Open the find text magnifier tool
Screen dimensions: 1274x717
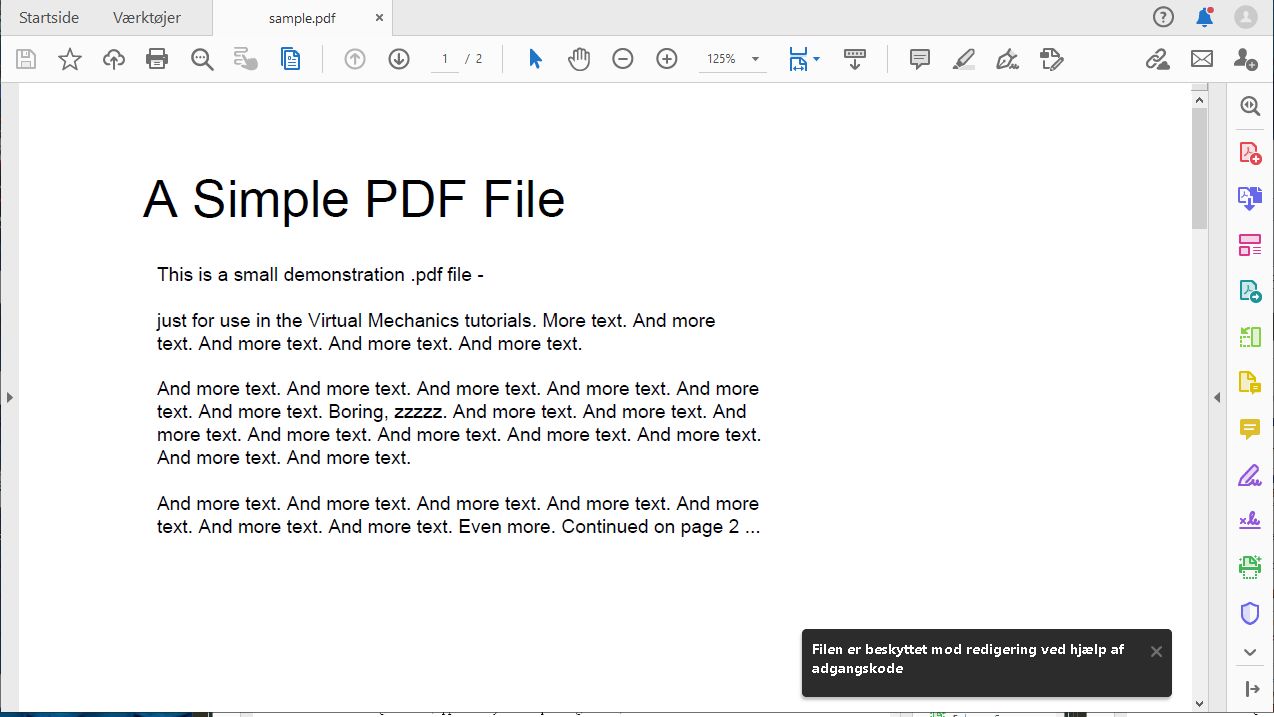pyautogui.click(x=202, y=59)
